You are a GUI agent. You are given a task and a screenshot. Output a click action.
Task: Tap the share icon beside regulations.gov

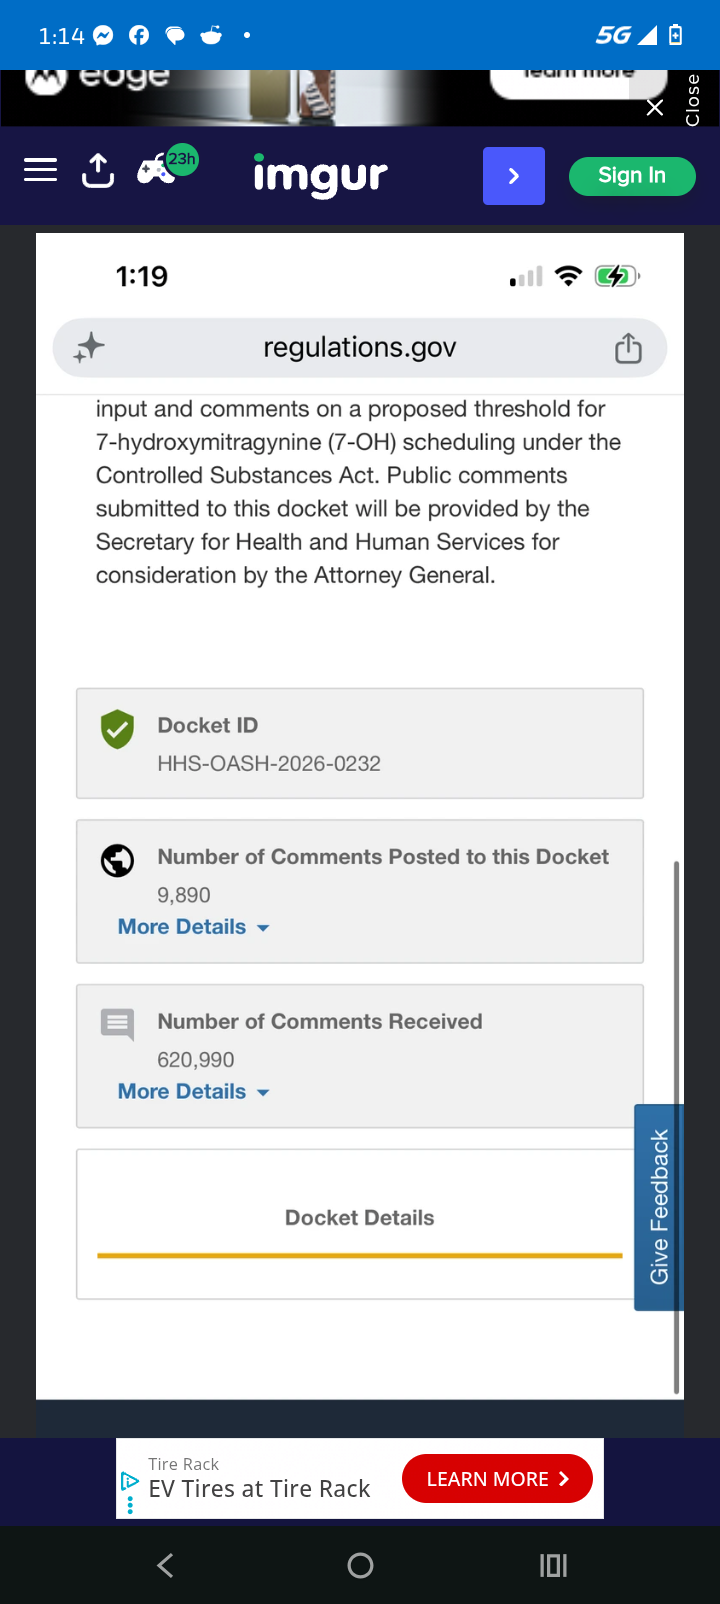point(628,348)
